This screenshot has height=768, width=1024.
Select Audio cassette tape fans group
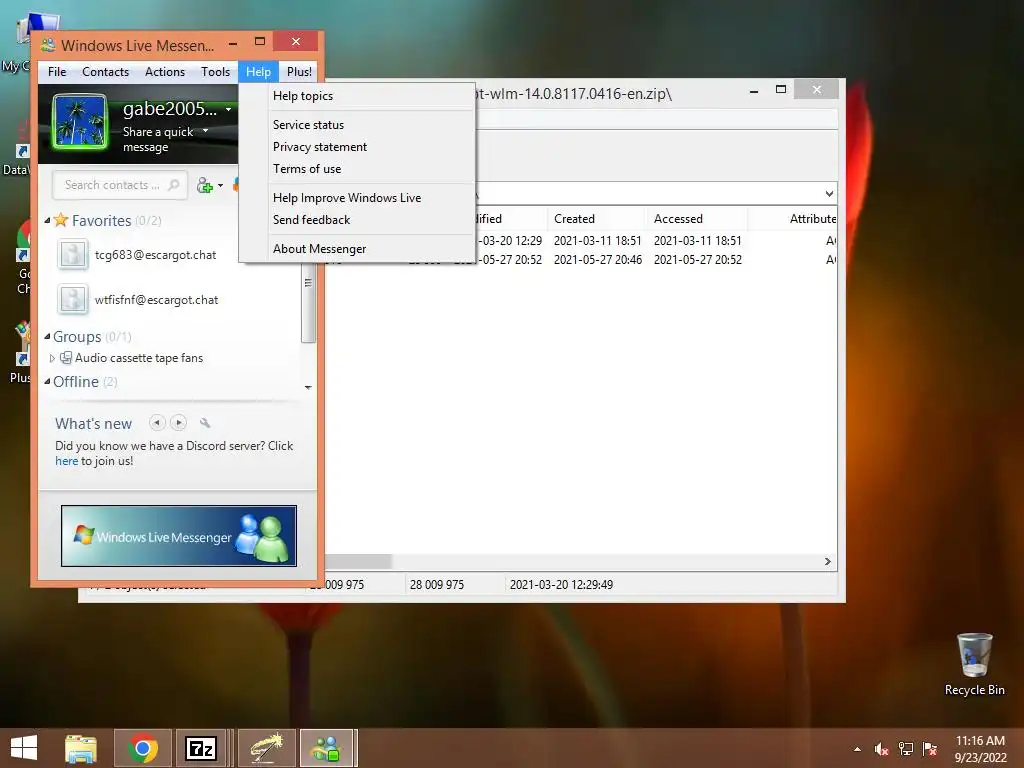coord(138,358)
